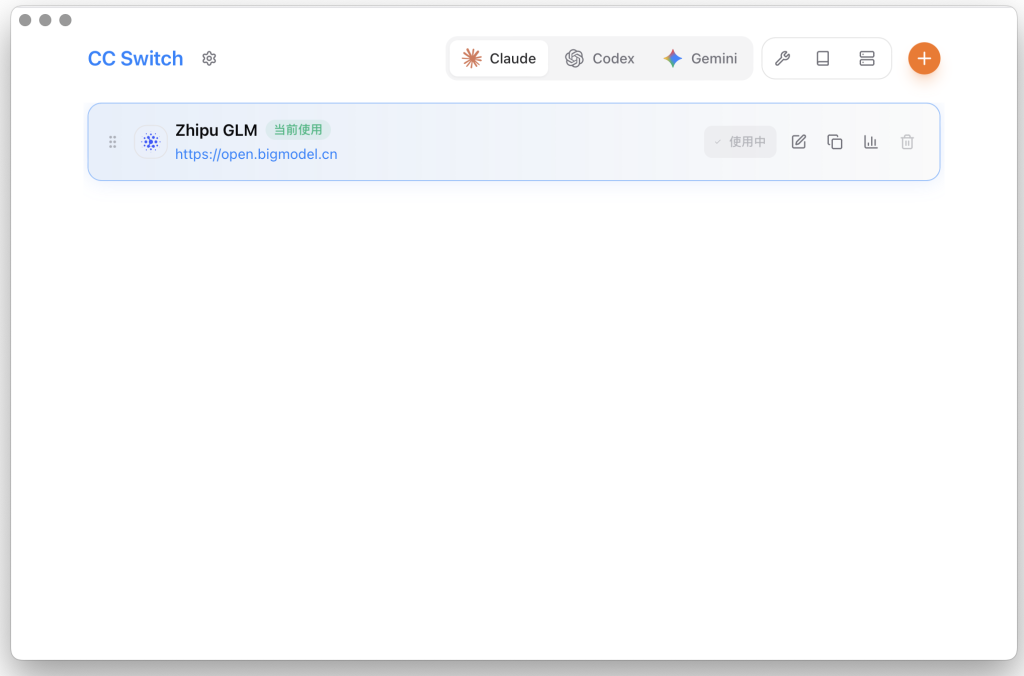Viewport: 1024px width, 676px height.
Task: Click the drag handle on Zhipu GLM
Action: tap(113, 142)
